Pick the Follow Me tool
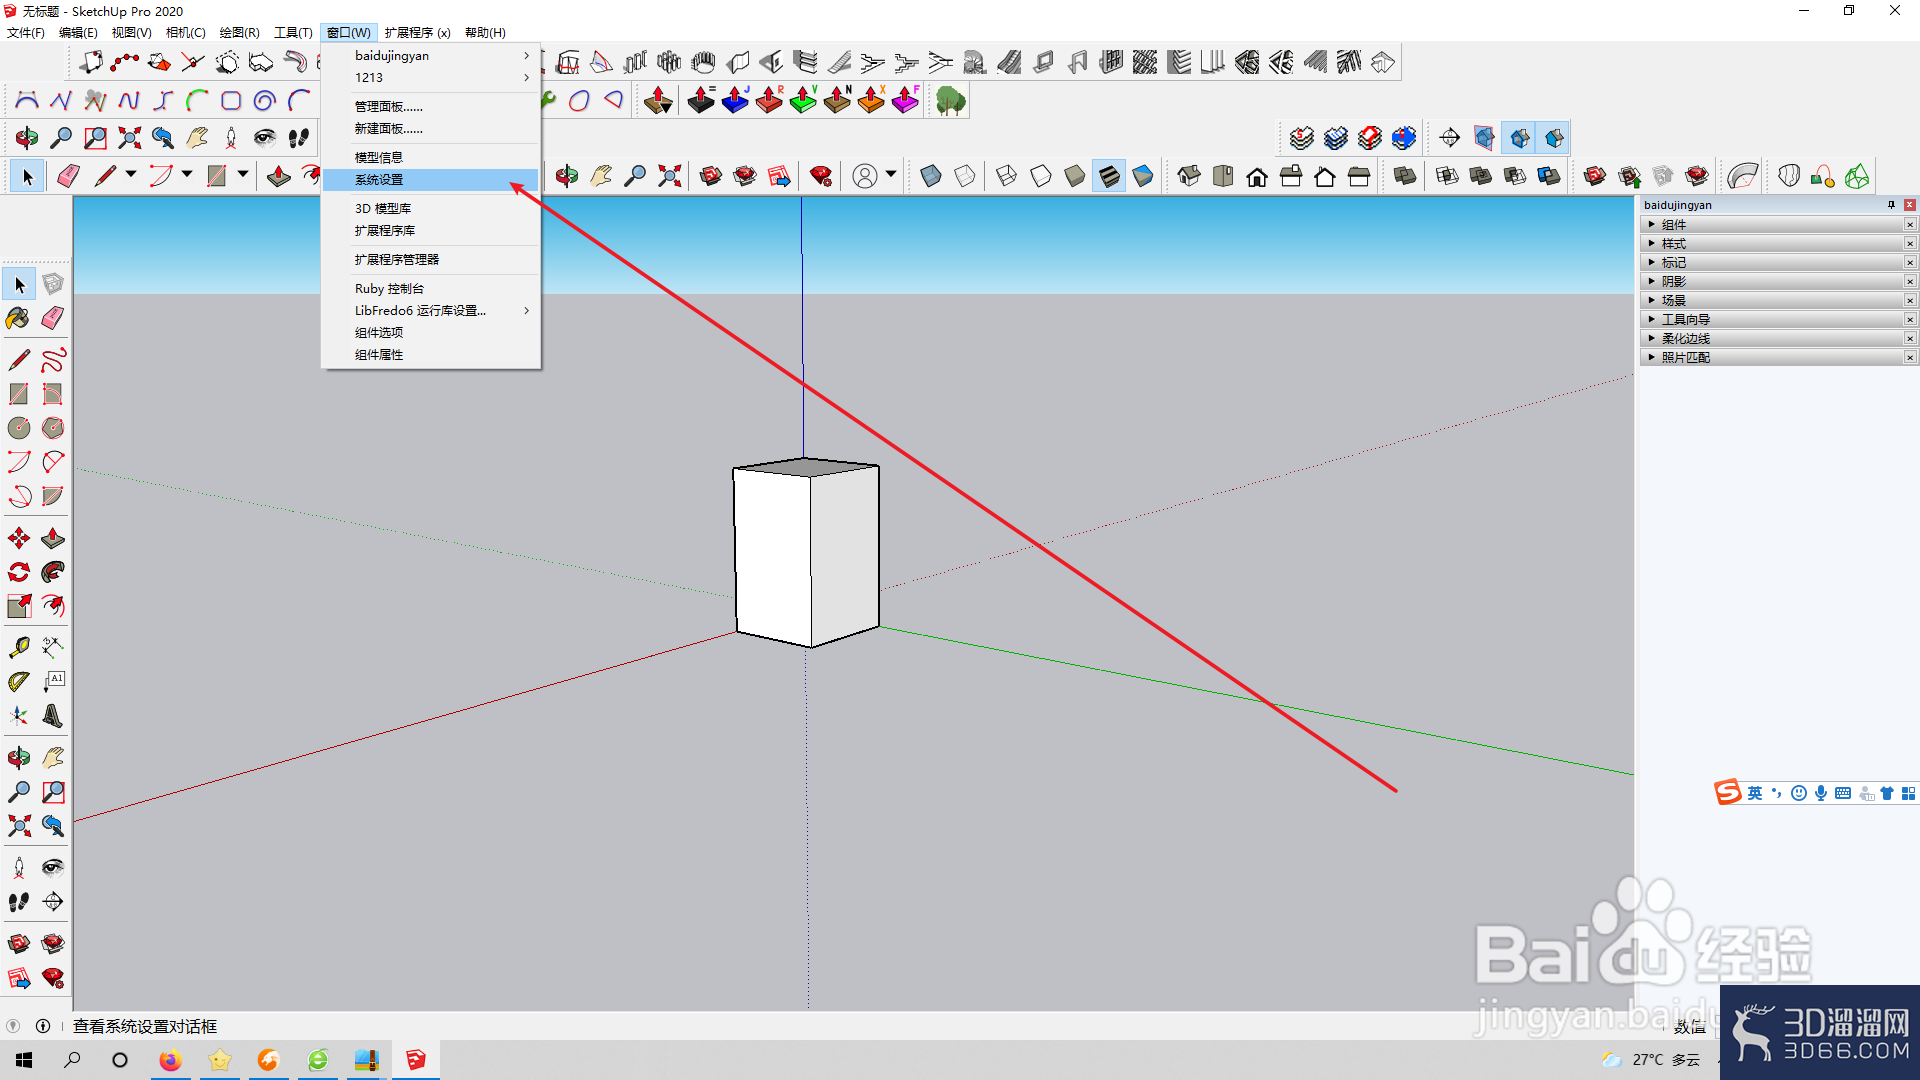The width and height of the screenshot is (1920, 1080). pos(53,572)
